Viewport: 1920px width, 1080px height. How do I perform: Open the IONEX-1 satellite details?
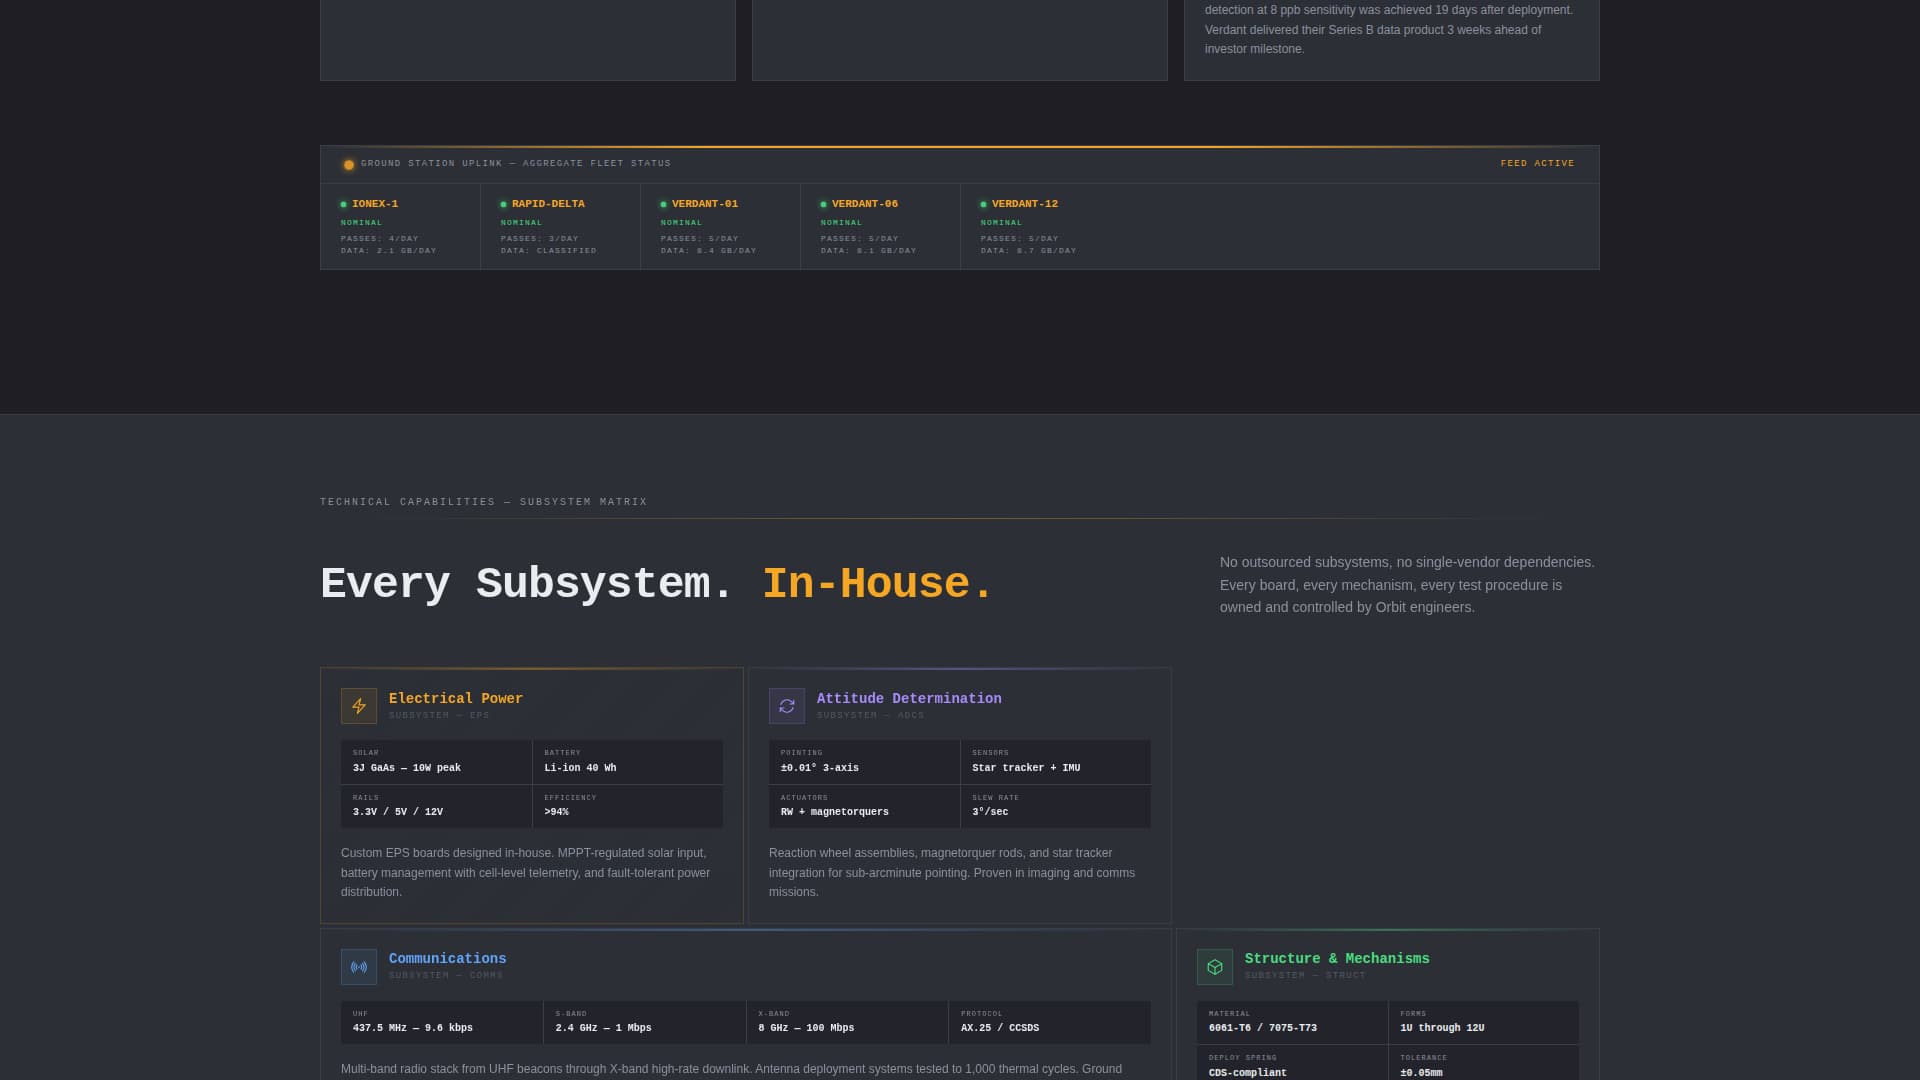[400, 226]
